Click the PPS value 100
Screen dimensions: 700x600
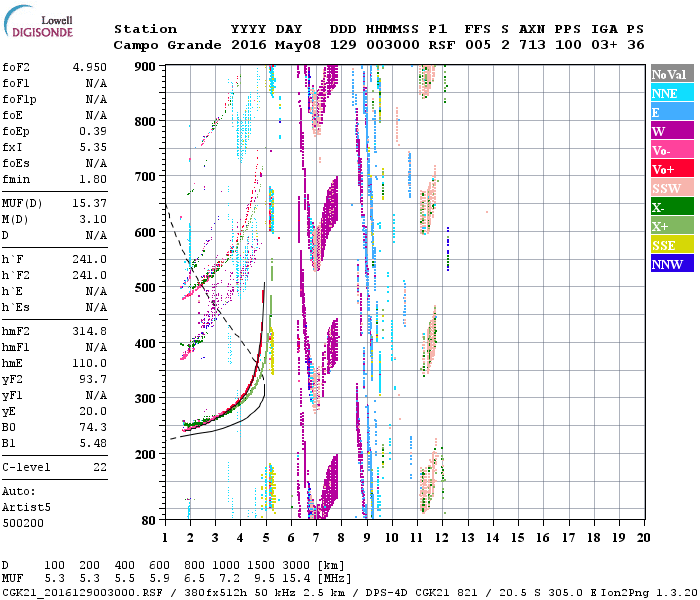tap(568, 45)
